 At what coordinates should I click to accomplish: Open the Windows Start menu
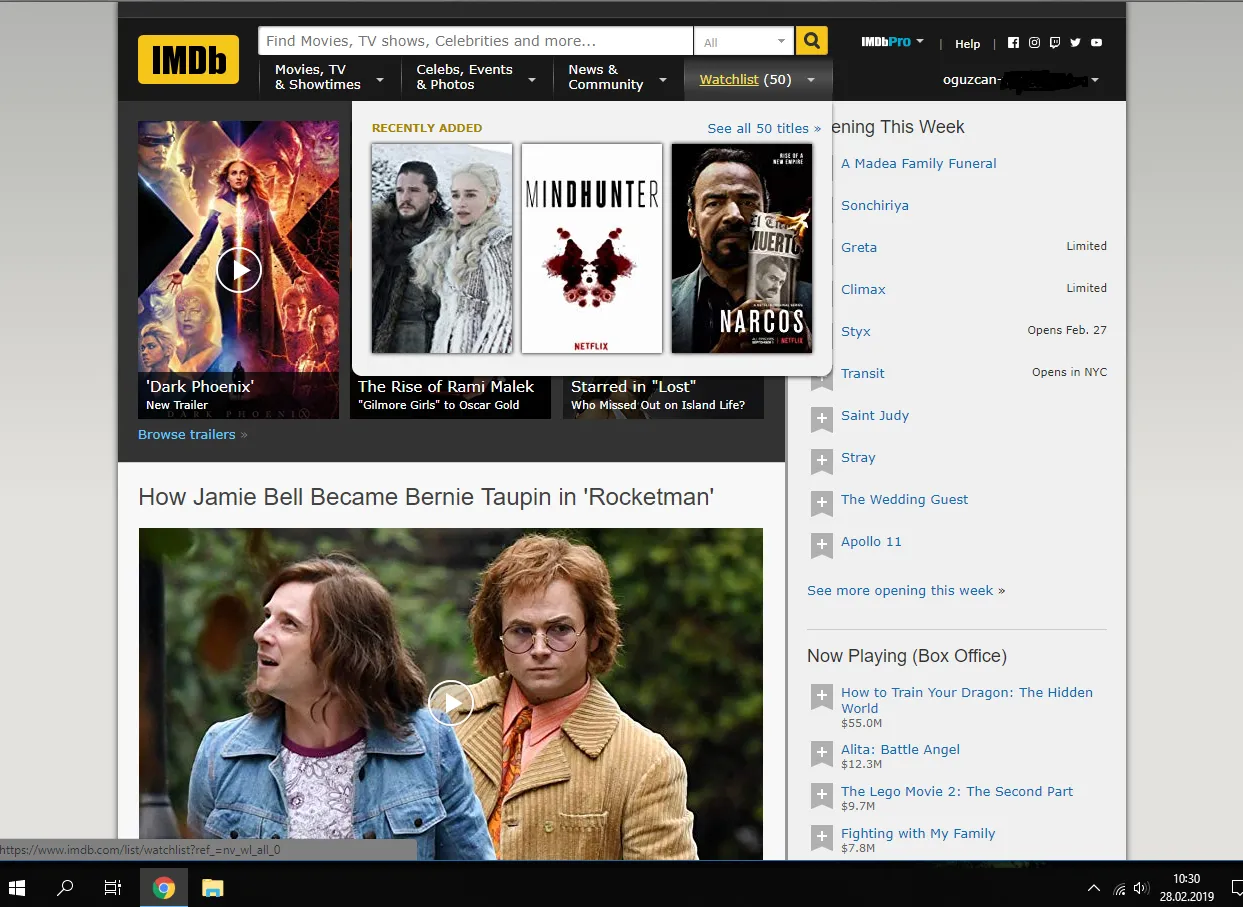(x=17, y=887)
